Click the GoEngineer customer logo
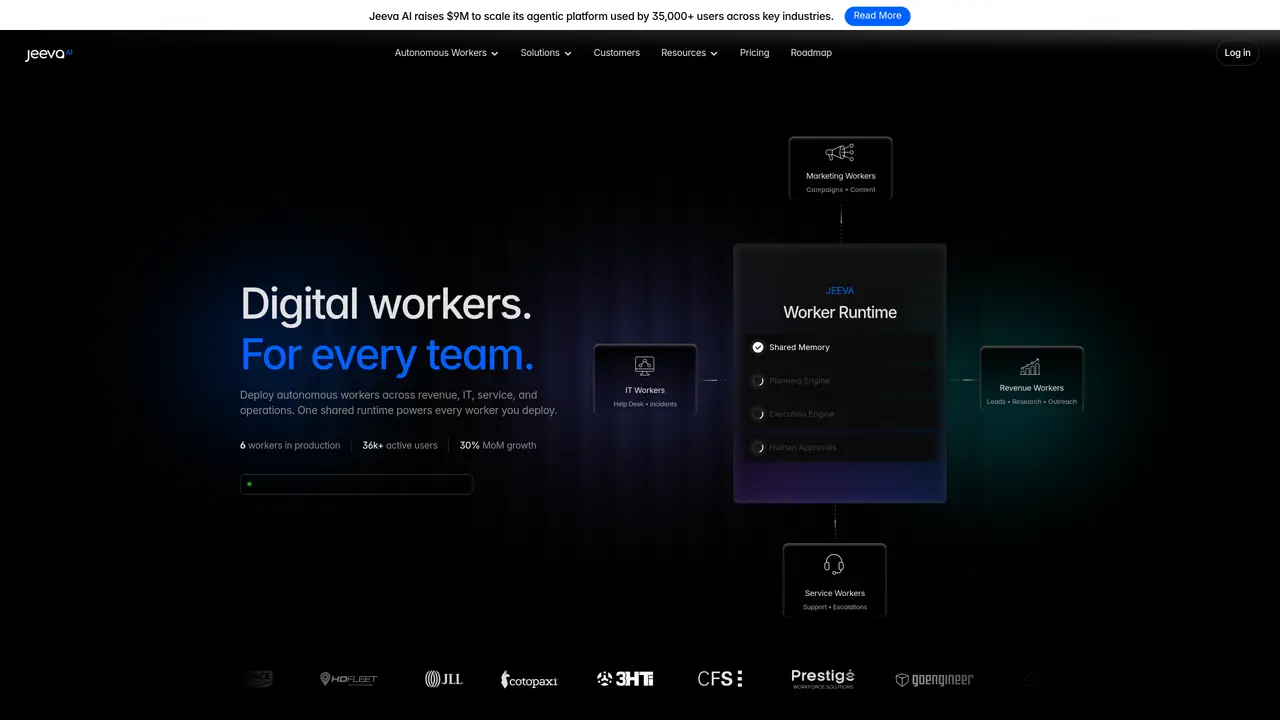1280x720 pixels. (934, 680)
